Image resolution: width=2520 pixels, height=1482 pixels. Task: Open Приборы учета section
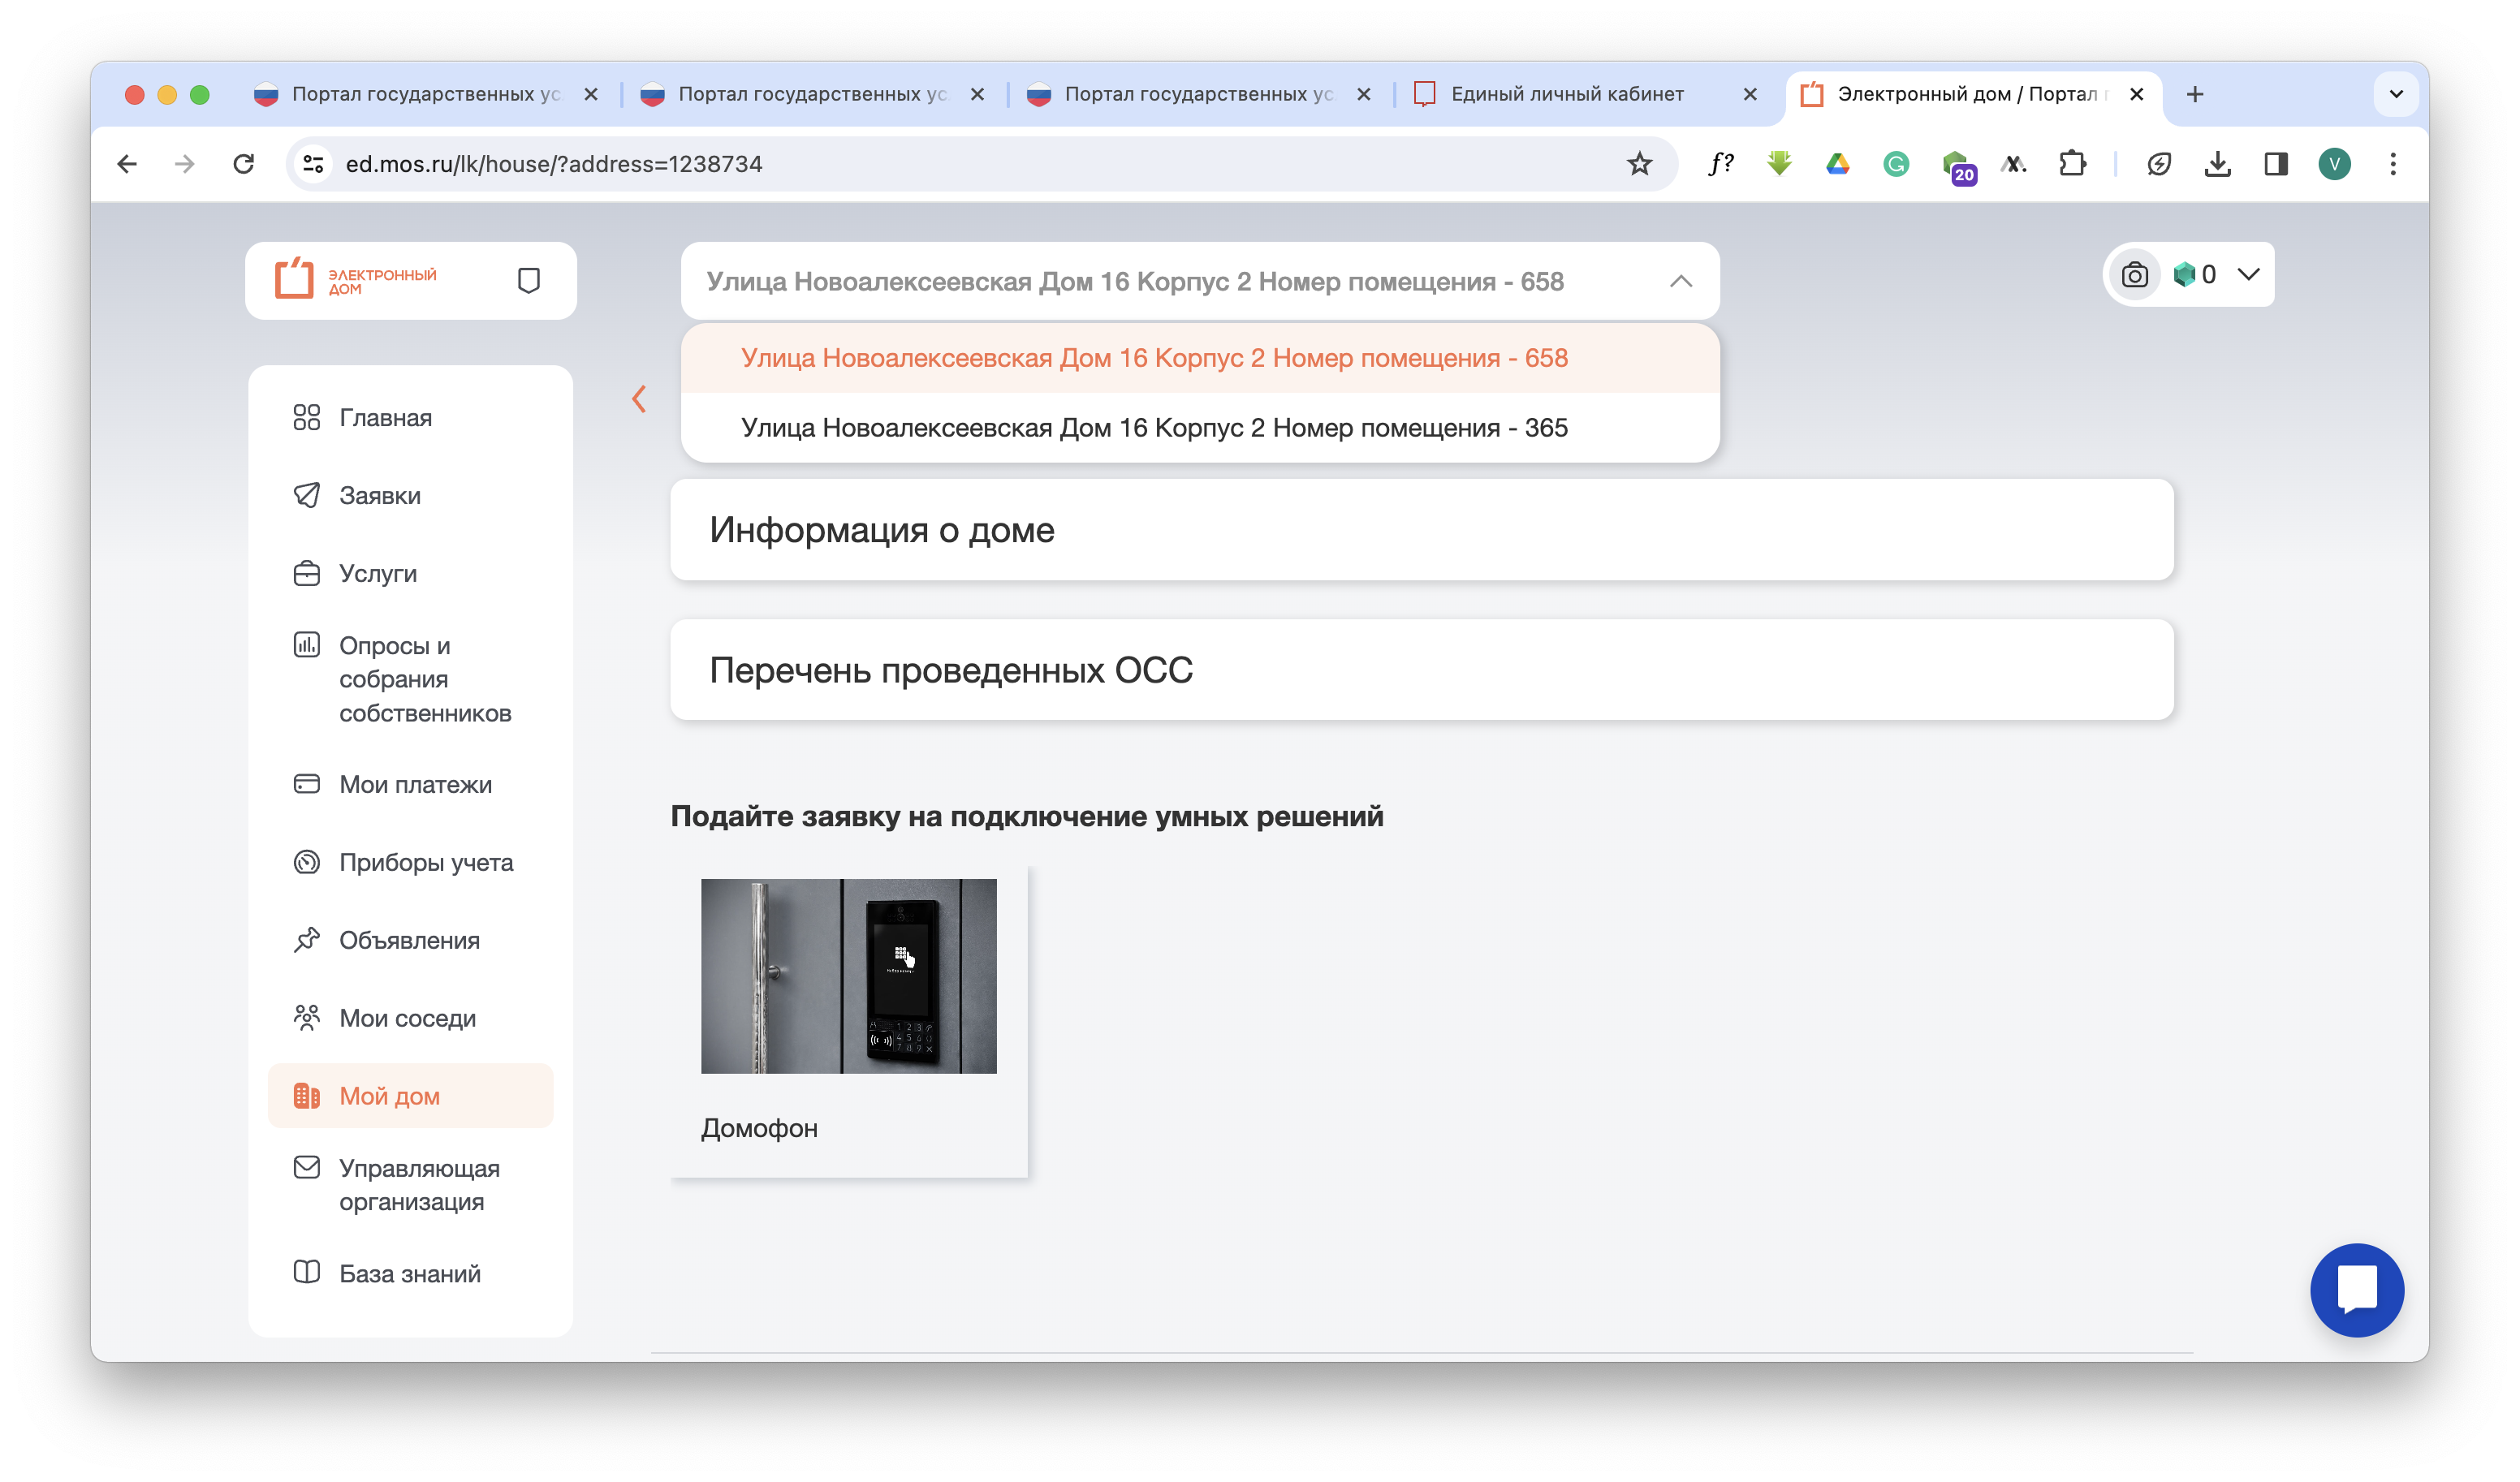[425, 863]
